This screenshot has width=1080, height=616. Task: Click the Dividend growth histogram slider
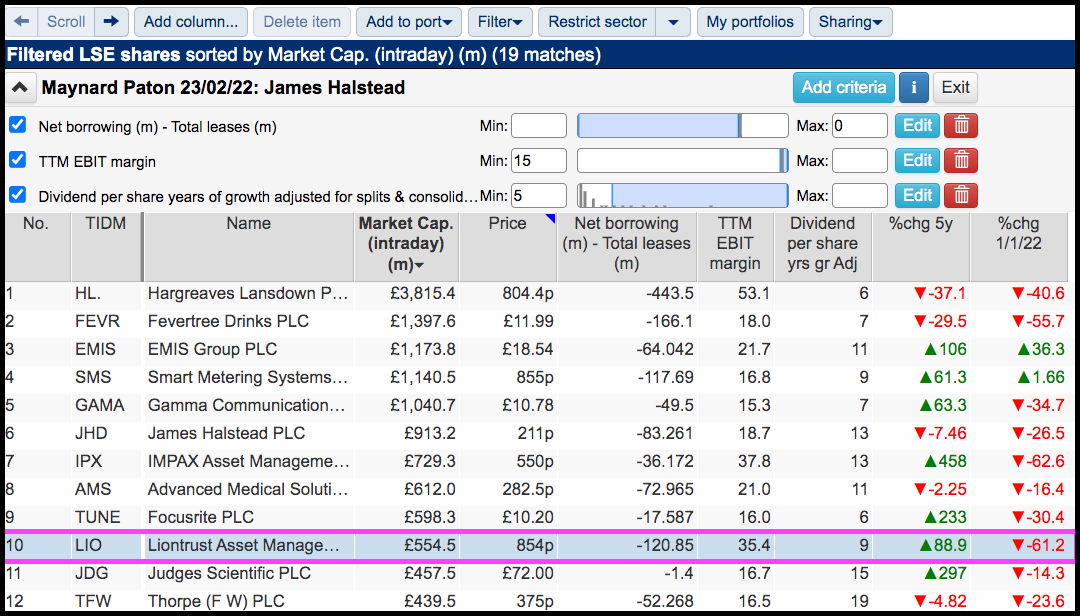(x=683, y=196)
